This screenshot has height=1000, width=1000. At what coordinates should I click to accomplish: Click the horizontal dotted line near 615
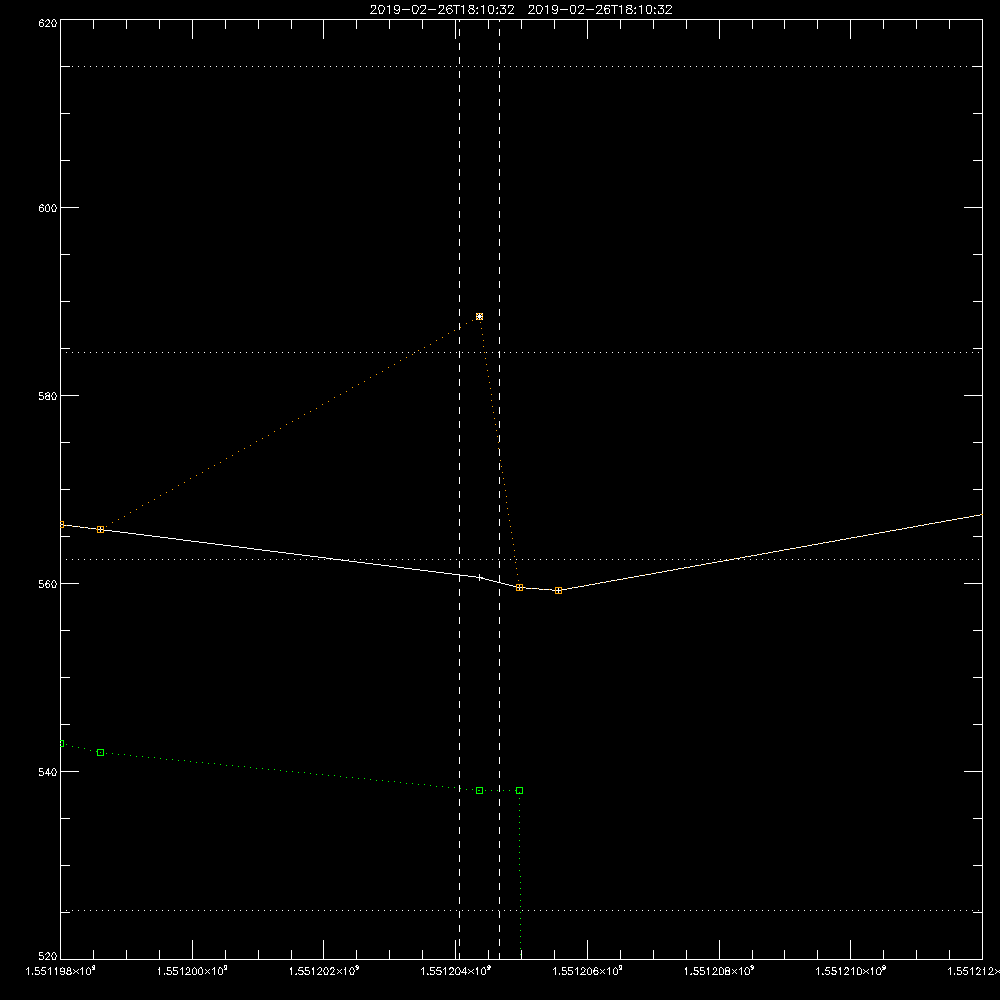coord(521,66)
